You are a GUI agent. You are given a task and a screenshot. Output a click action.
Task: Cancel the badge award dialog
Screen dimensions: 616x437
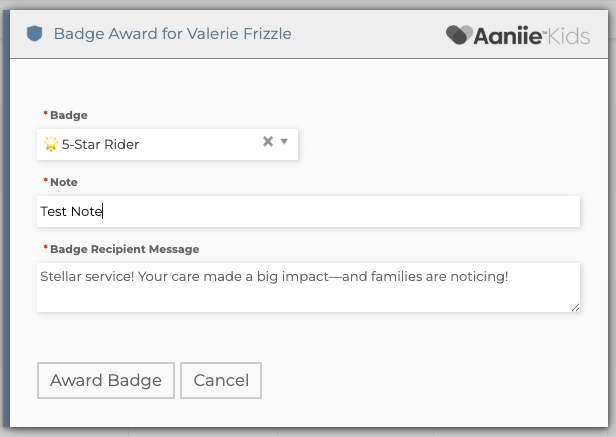[x=221, y=381]
